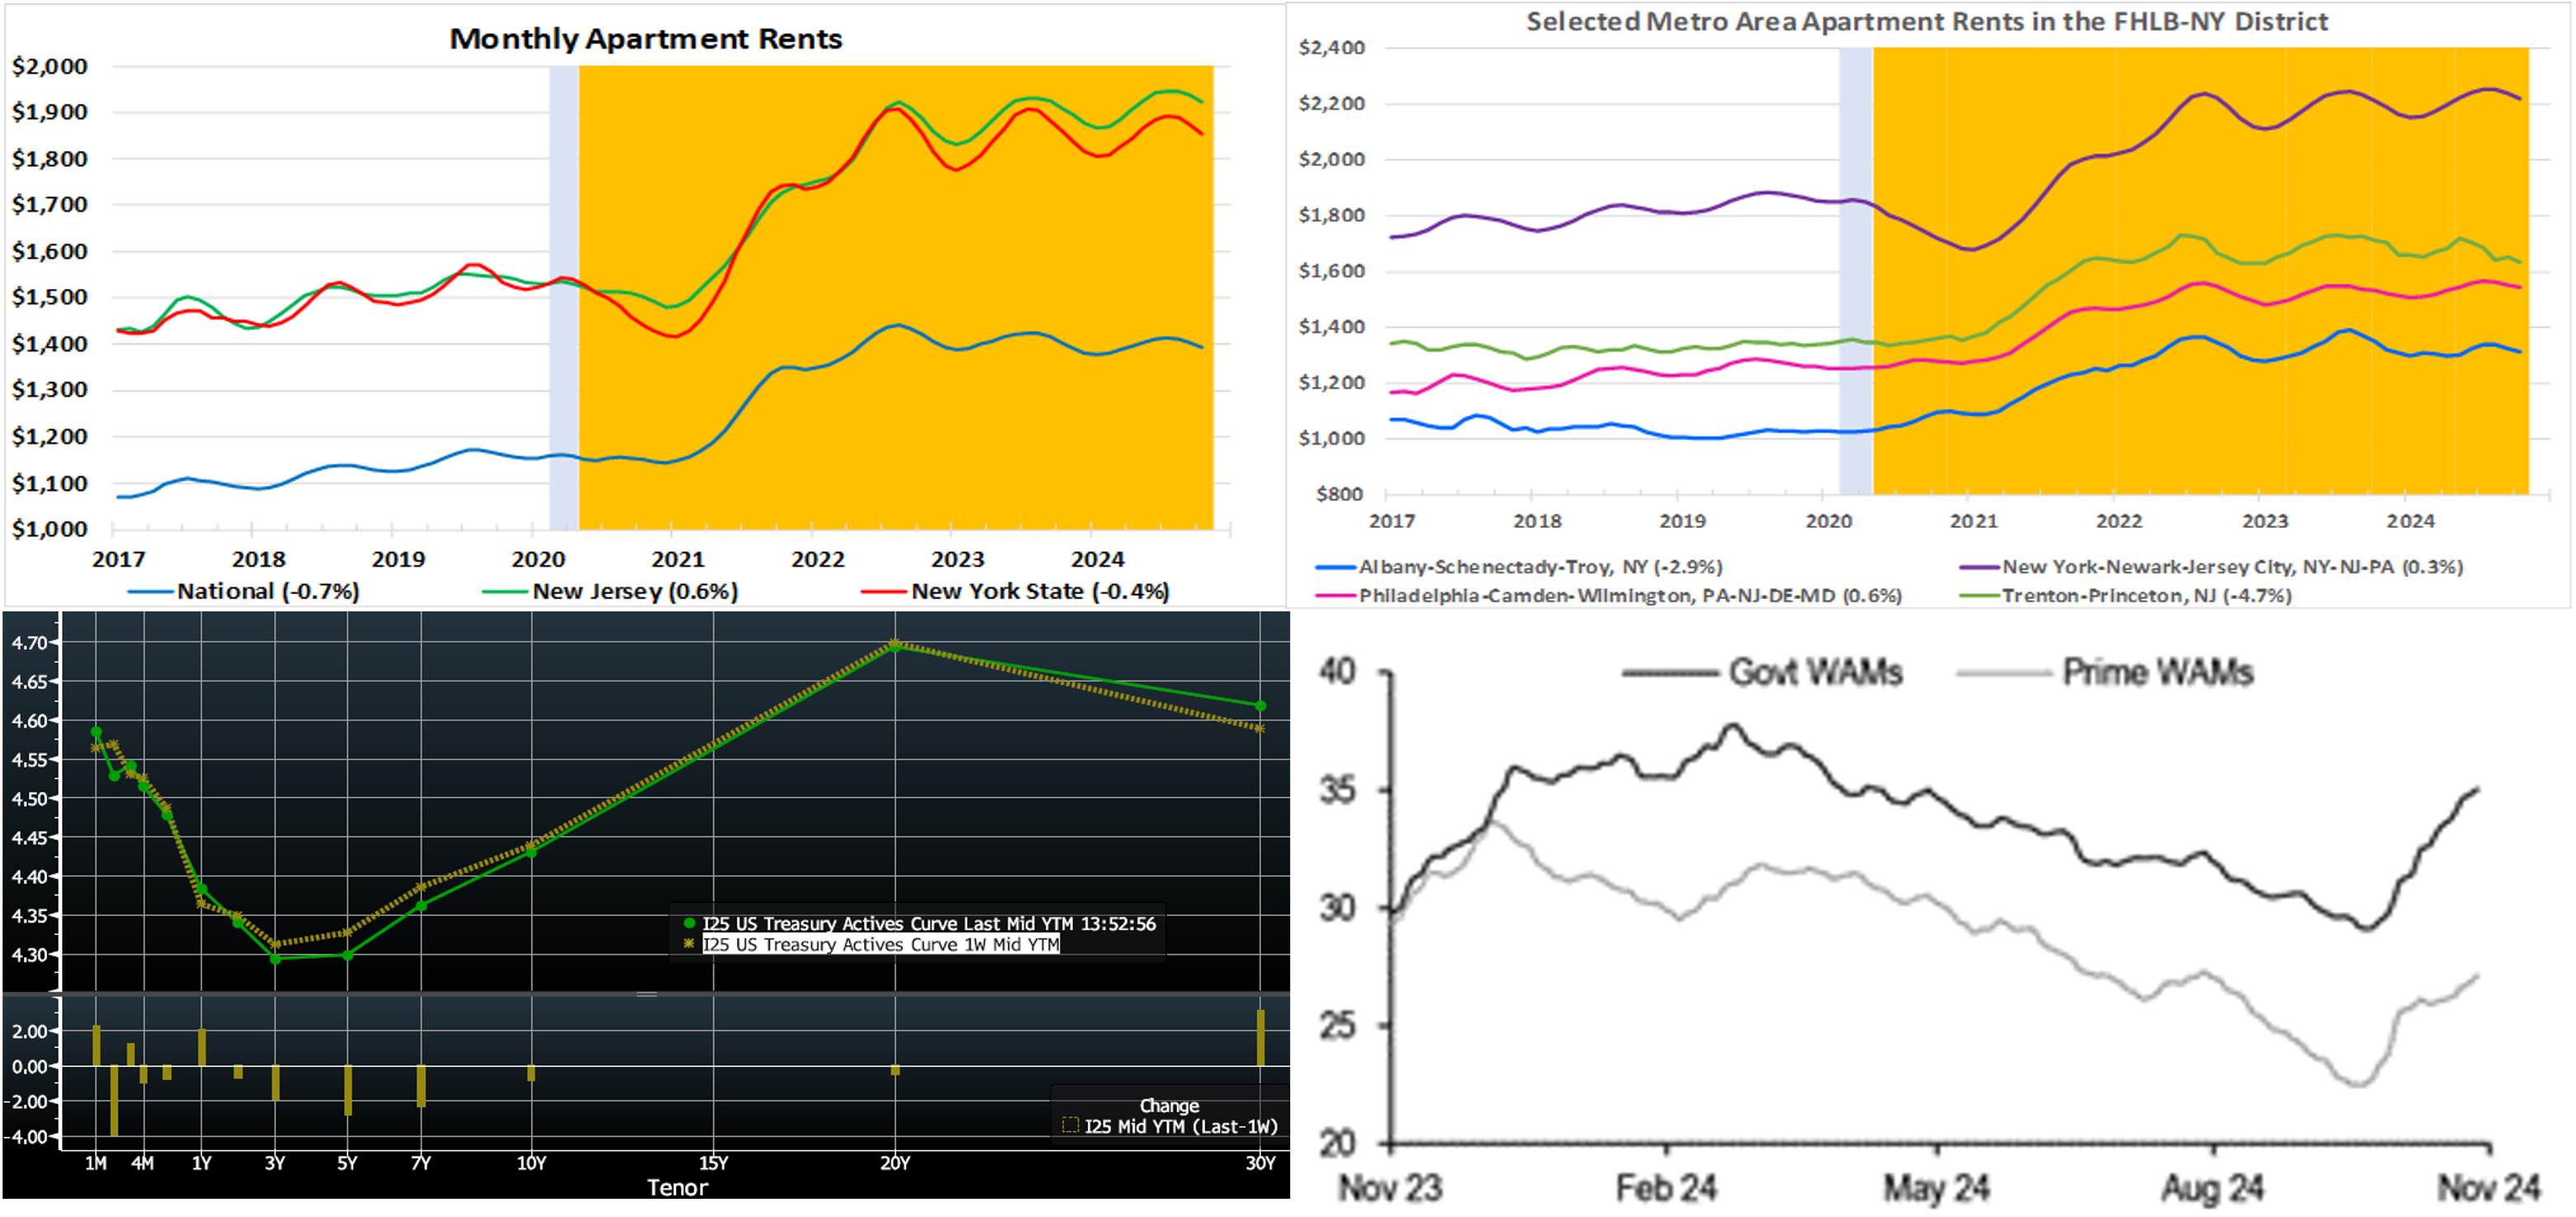Click the 10Y tenor axis label

(x=531, y=1163)
